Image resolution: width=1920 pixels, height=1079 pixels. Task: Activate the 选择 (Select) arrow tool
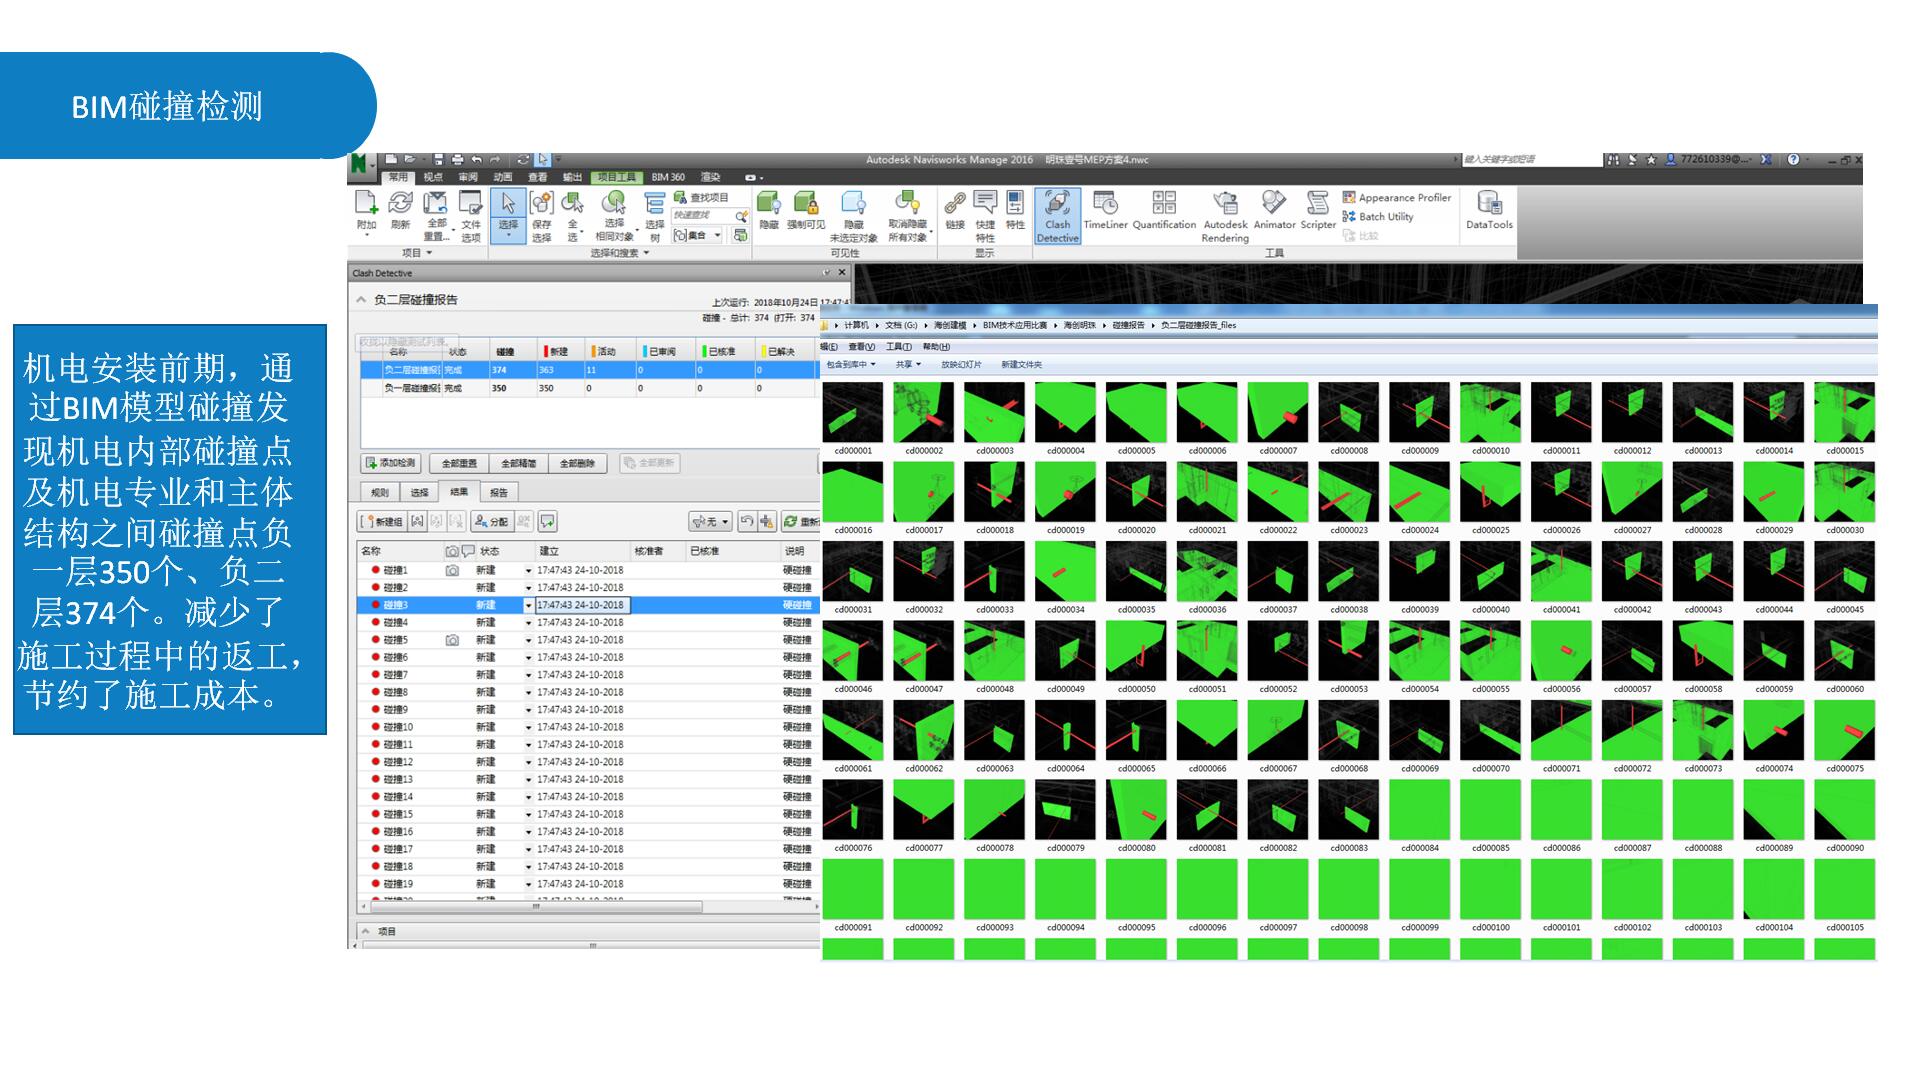pos(508,216)
